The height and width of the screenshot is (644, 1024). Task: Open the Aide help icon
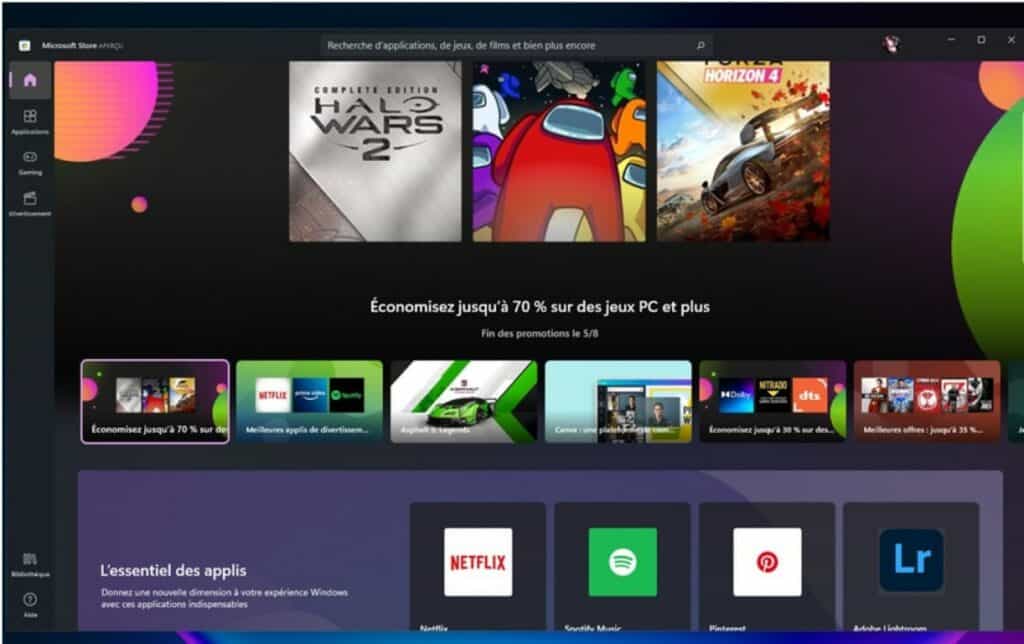(30, 604)
